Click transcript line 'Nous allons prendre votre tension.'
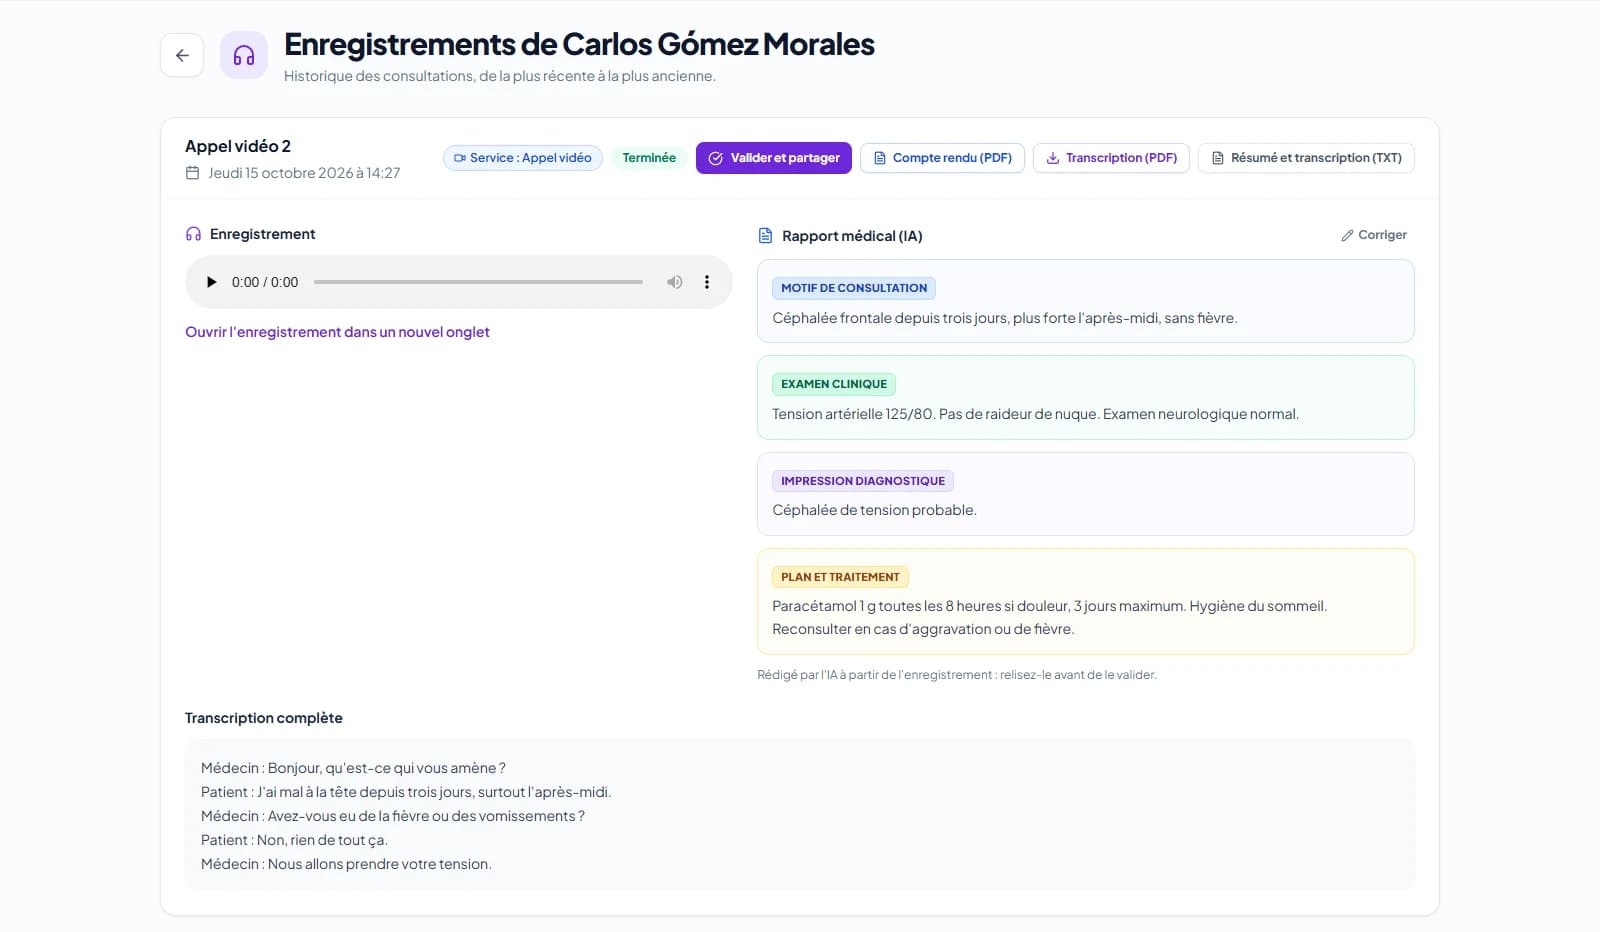1600x932 pixels. pyautogui.click(x=346, y=864)
